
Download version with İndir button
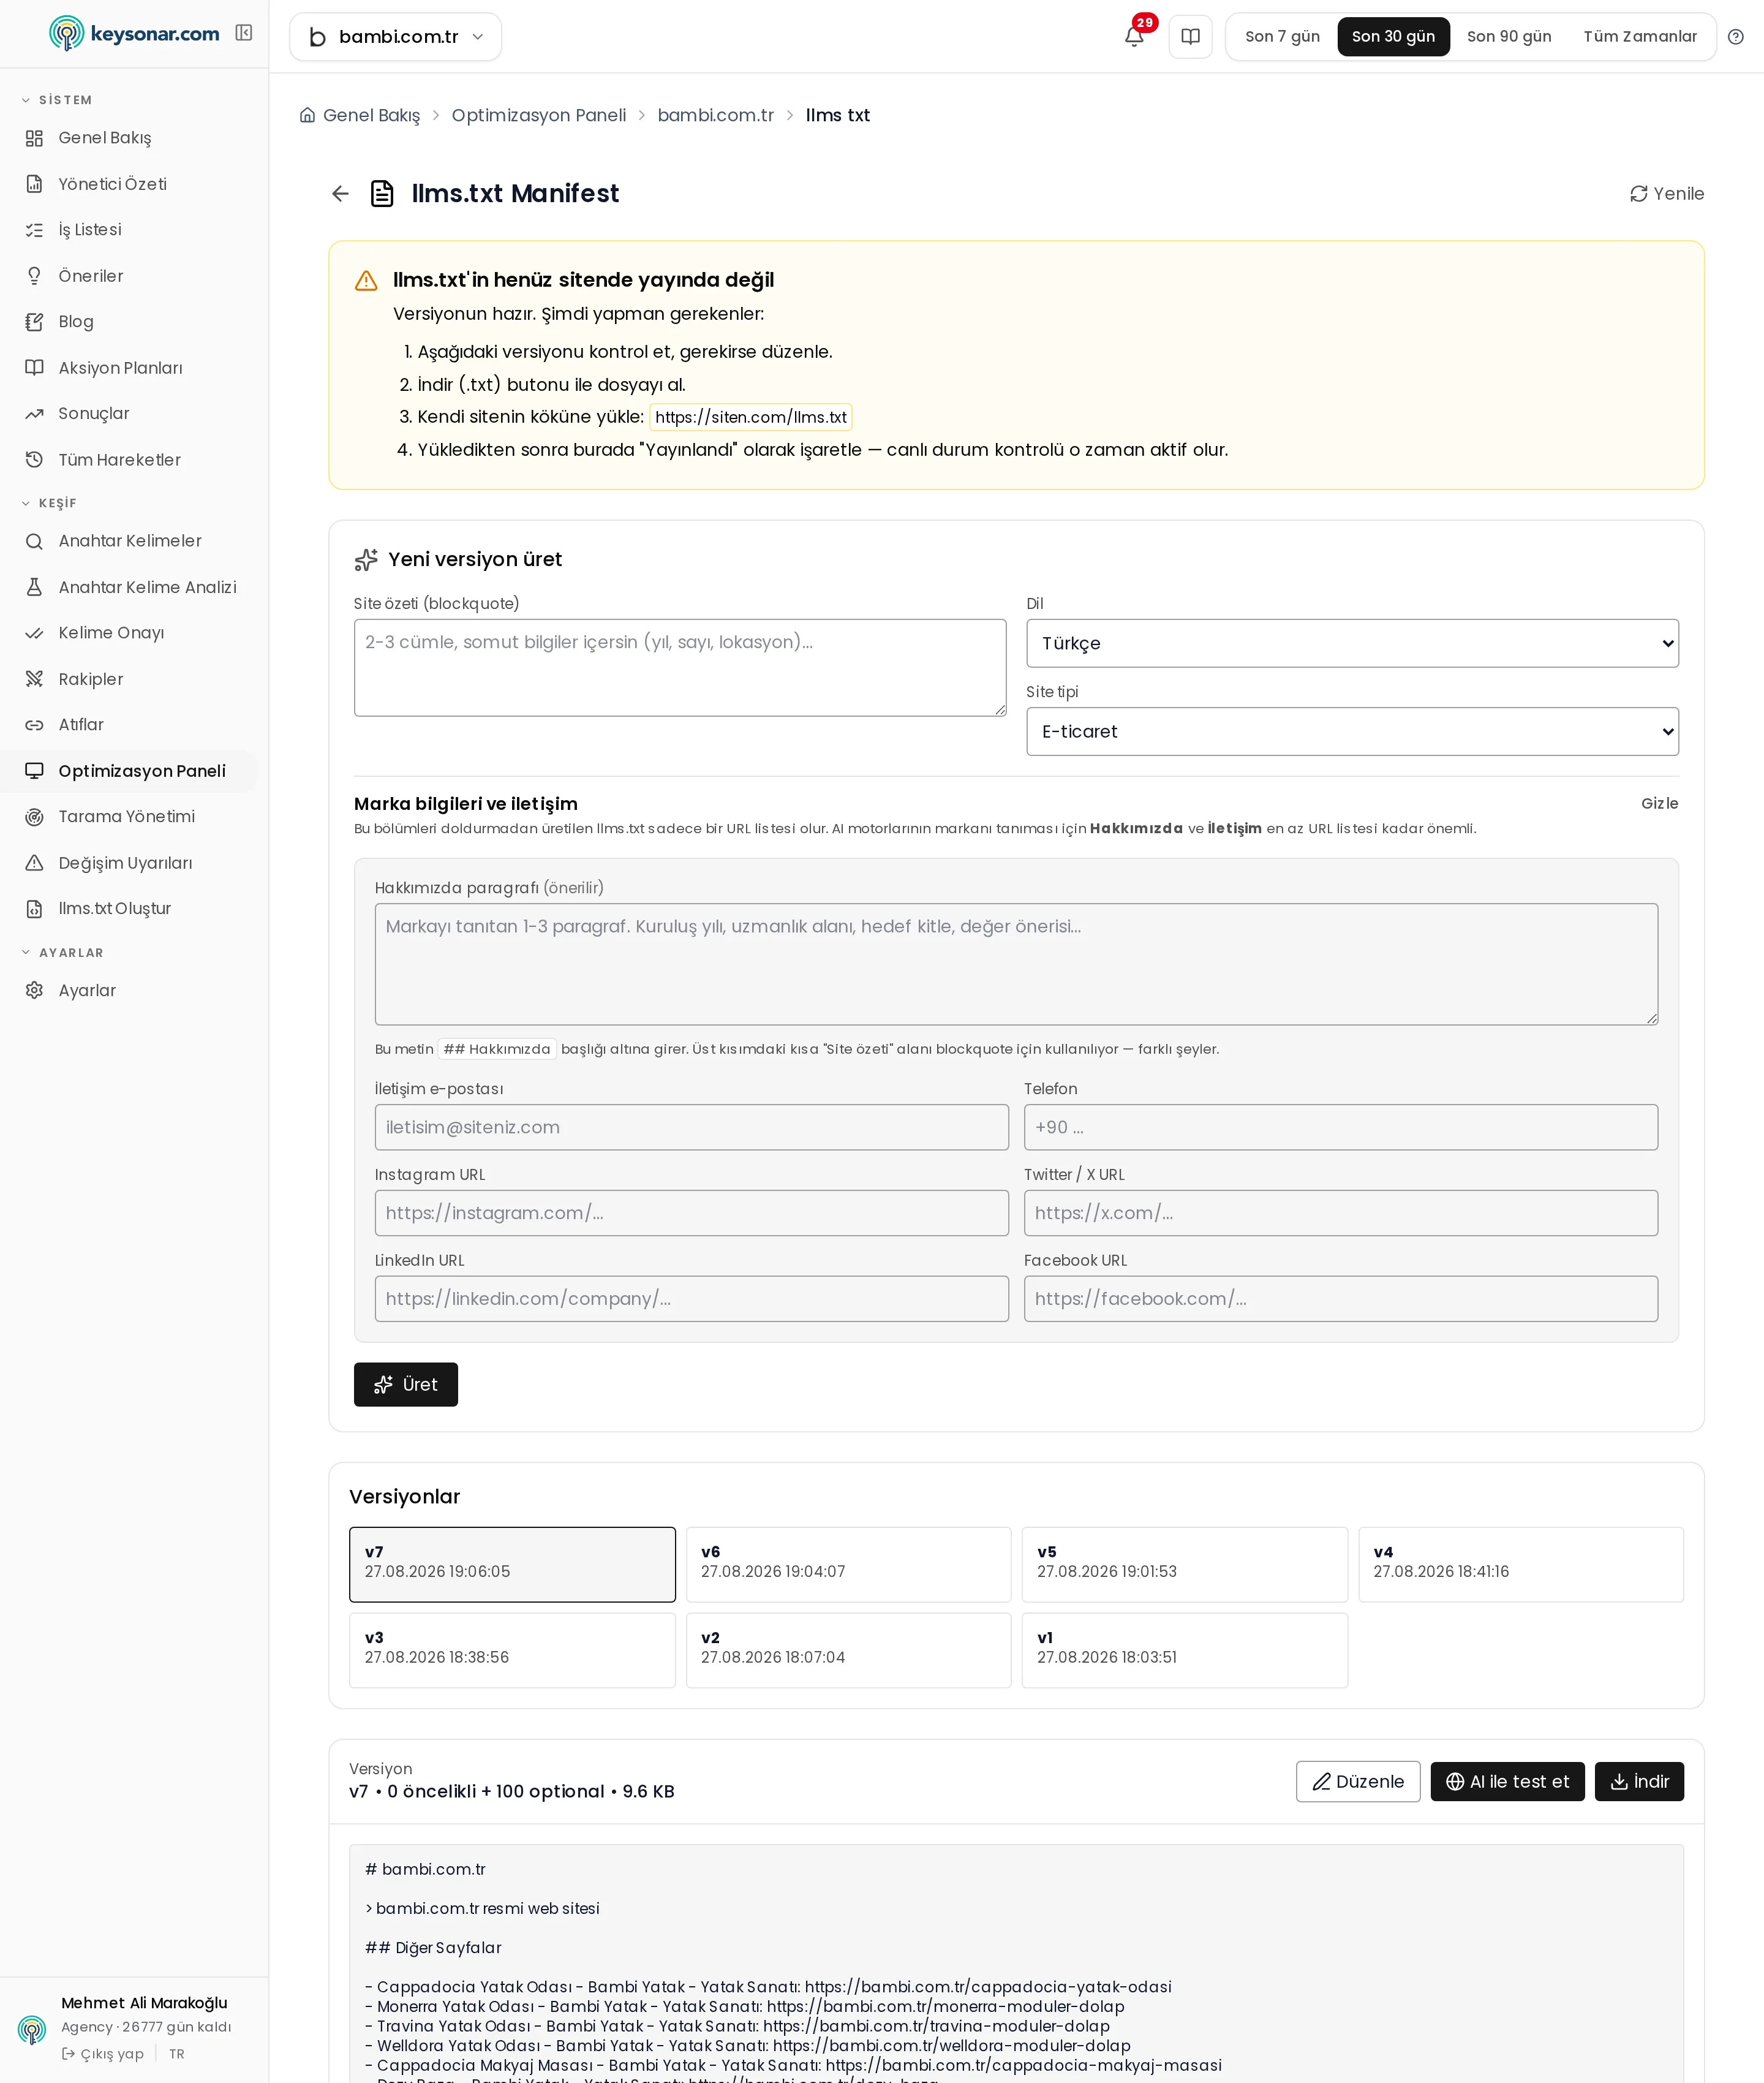click(x=1639, y=1782)
